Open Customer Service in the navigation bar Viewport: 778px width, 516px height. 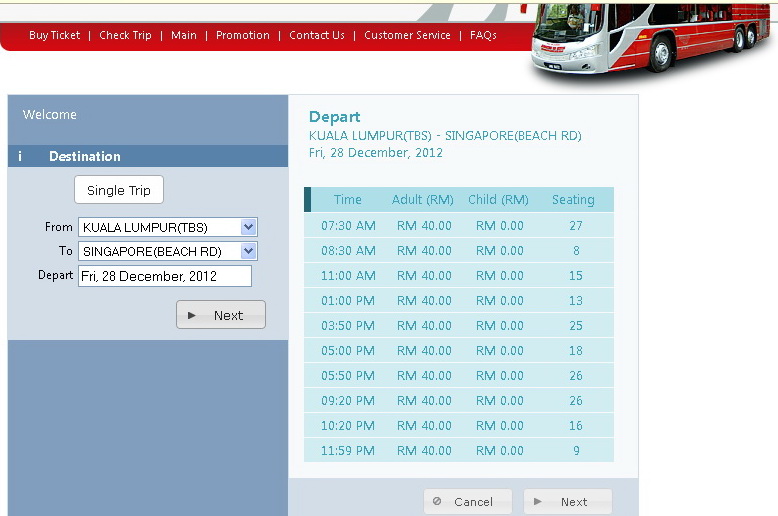click(x=407, y=35)
